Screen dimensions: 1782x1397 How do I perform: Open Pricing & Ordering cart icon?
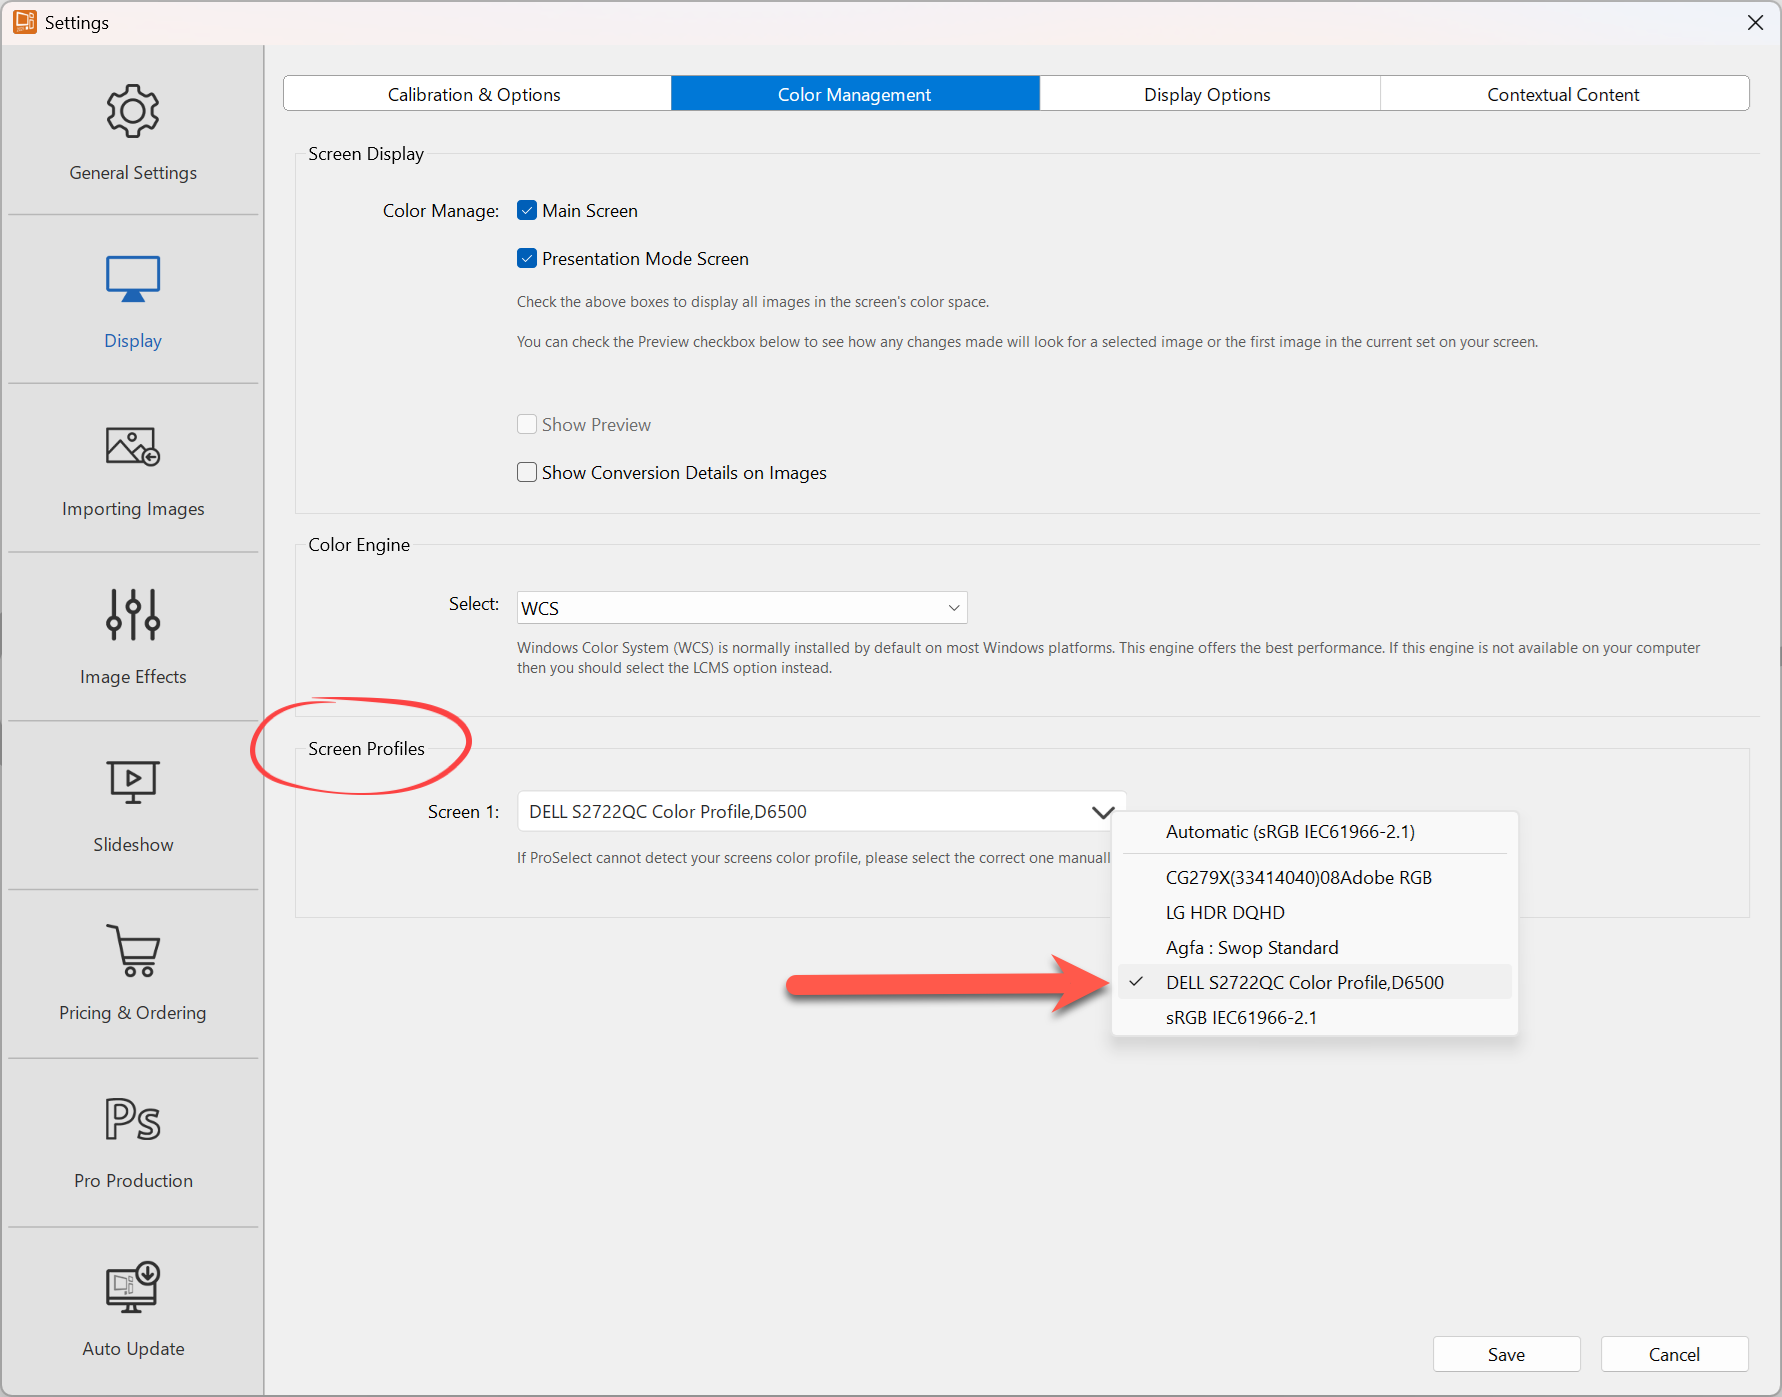[133, 950]
